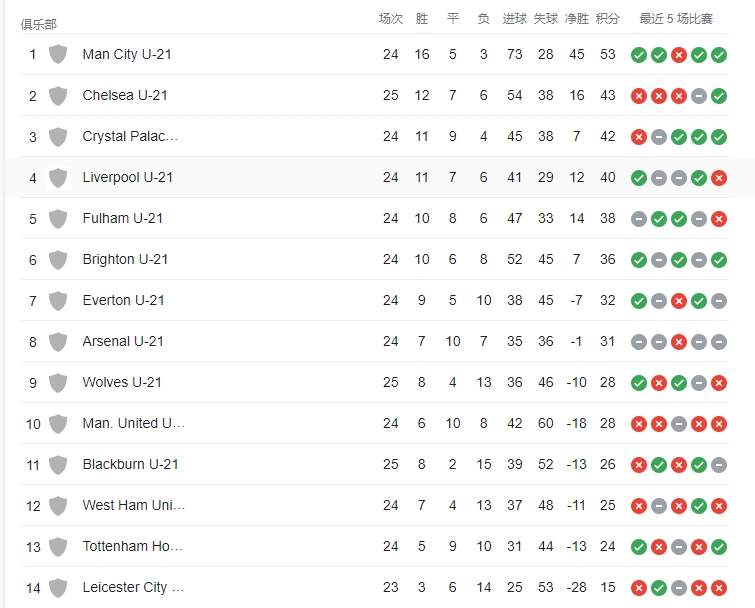Image resolution: width=755 pixels, height=608 pixels.
Task: Click the 俱乐部 club column header
Action: point(39,23)
